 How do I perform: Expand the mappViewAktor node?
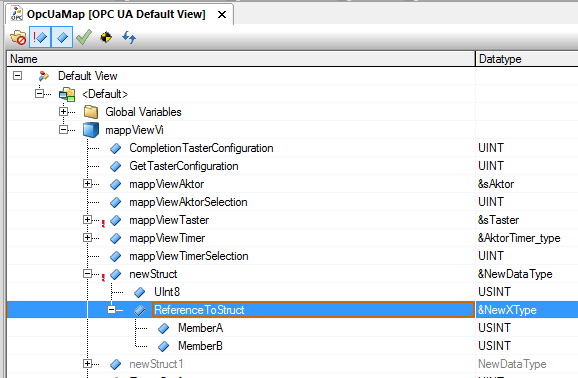pyautogui.click(x=87, y=184)
